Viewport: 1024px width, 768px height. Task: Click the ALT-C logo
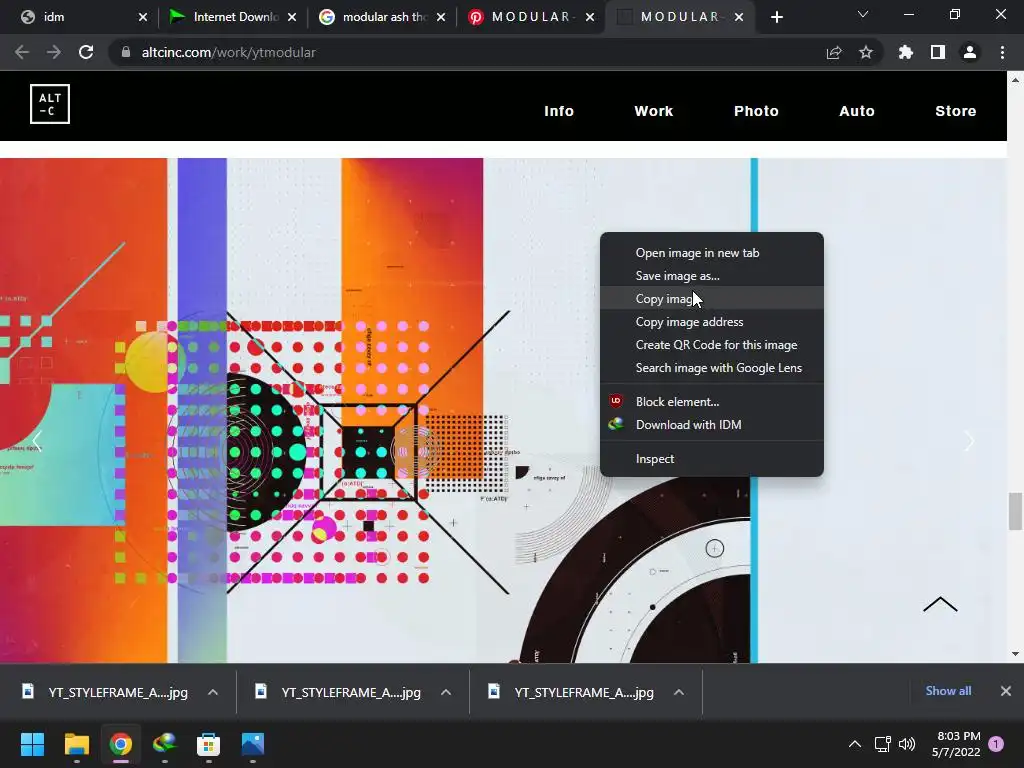tap(50, 104)
